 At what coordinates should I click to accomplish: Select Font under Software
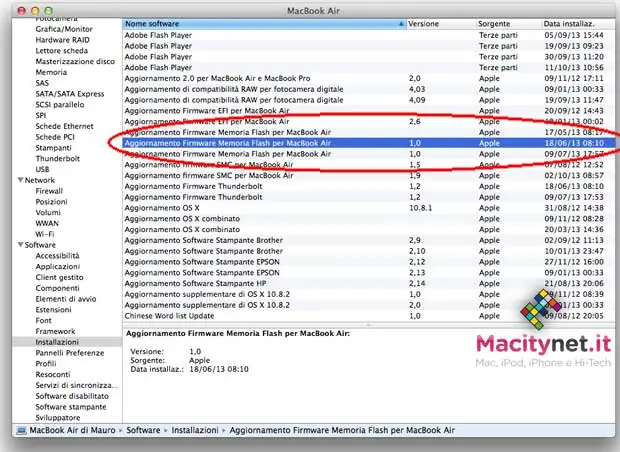(43, 321)
